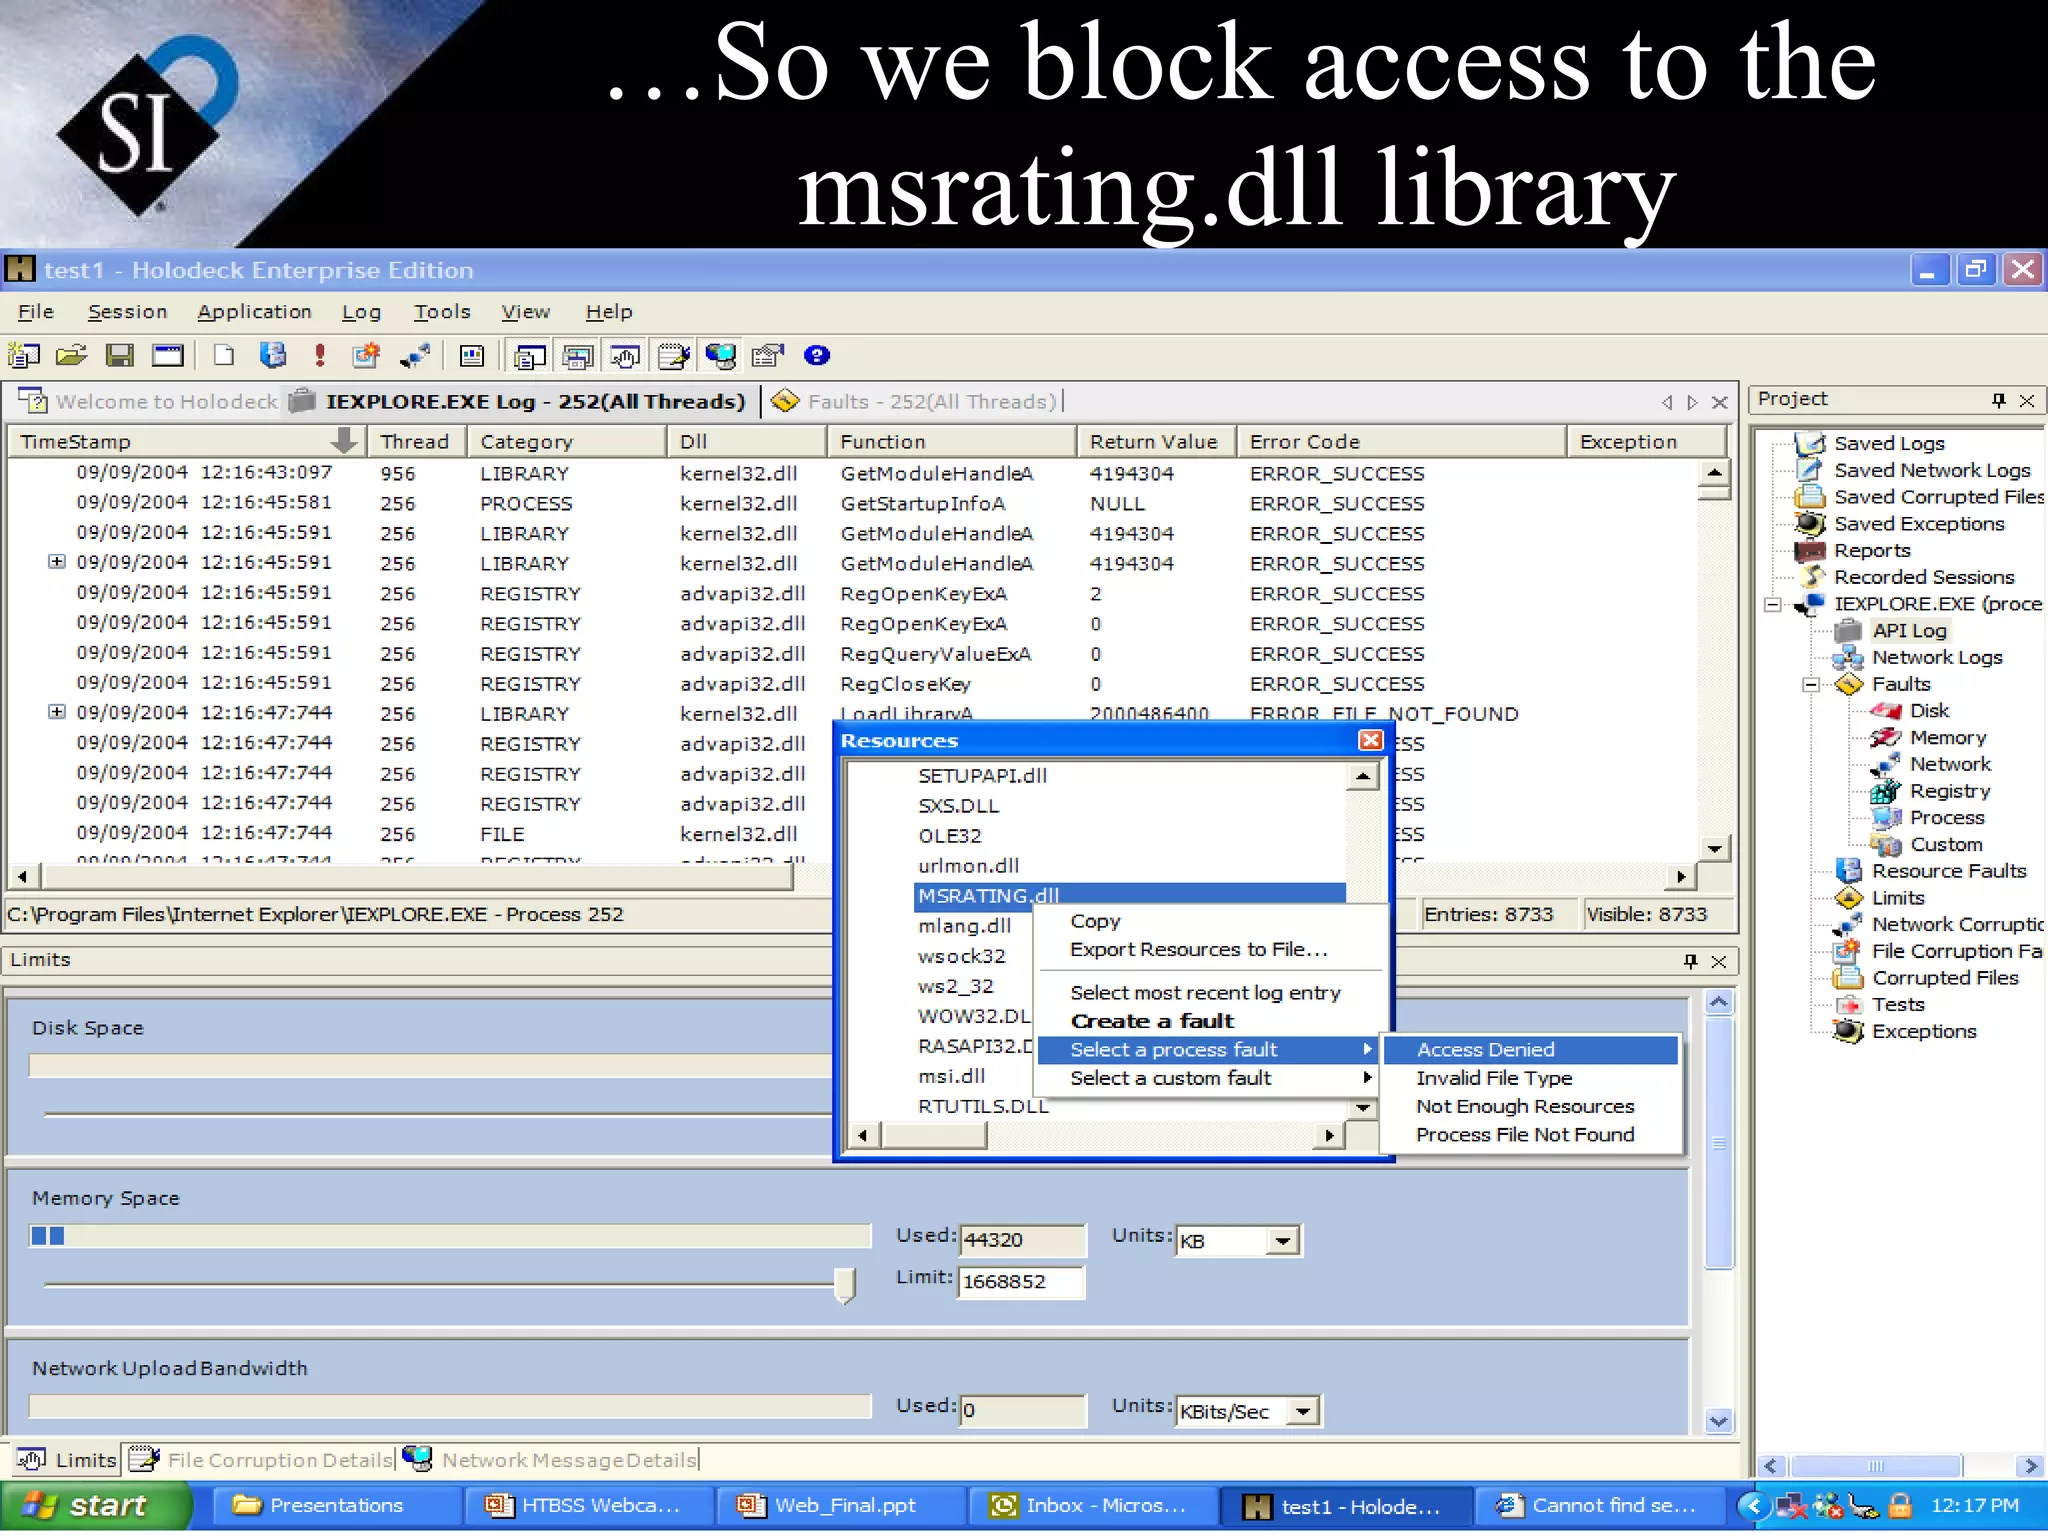
Task: Click the network corruption toolbar icon
Action: pos(415,355)
